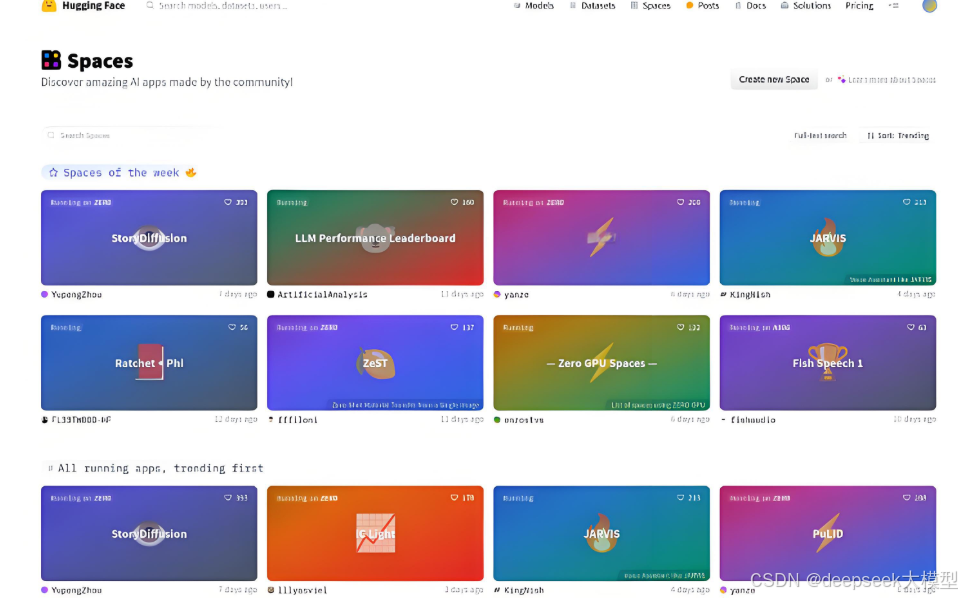Viewport: 962px width, 598px height.
Task: Open StoryDiffusion card in Spaces of the week
Action: [x=149, y=237]
